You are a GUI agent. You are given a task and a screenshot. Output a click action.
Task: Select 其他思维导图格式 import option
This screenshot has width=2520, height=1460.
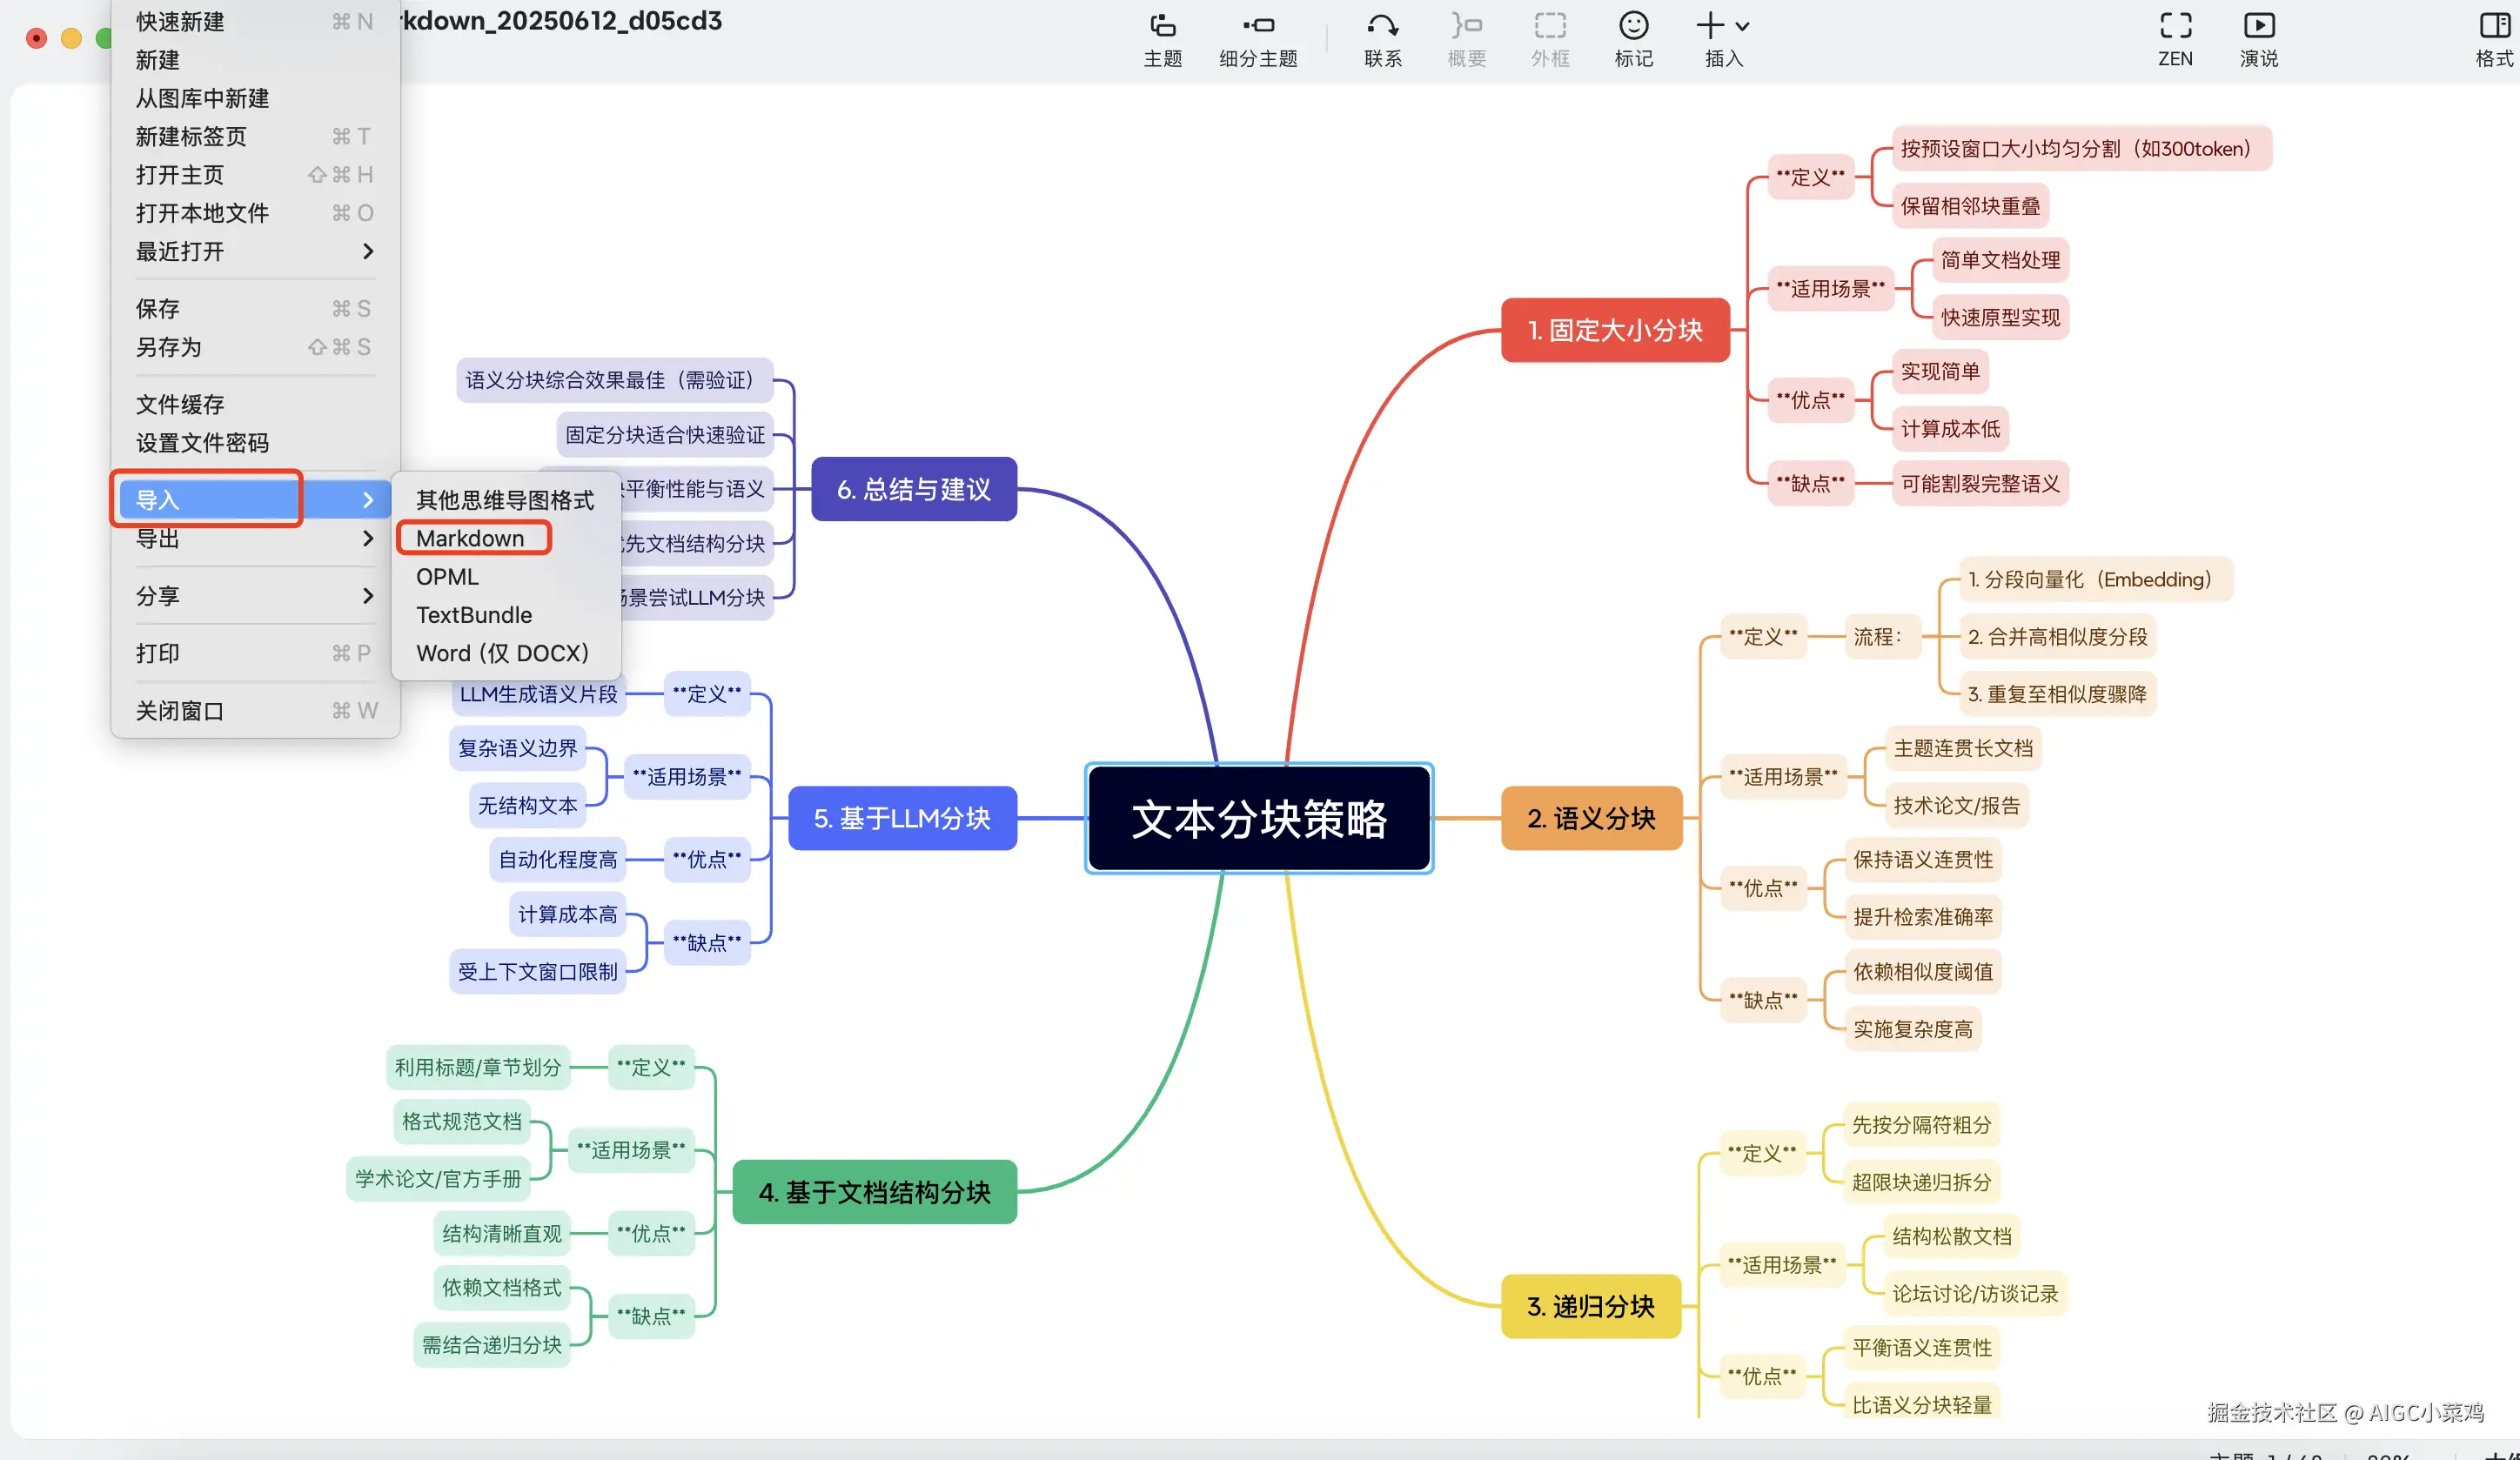coord(505,500)
